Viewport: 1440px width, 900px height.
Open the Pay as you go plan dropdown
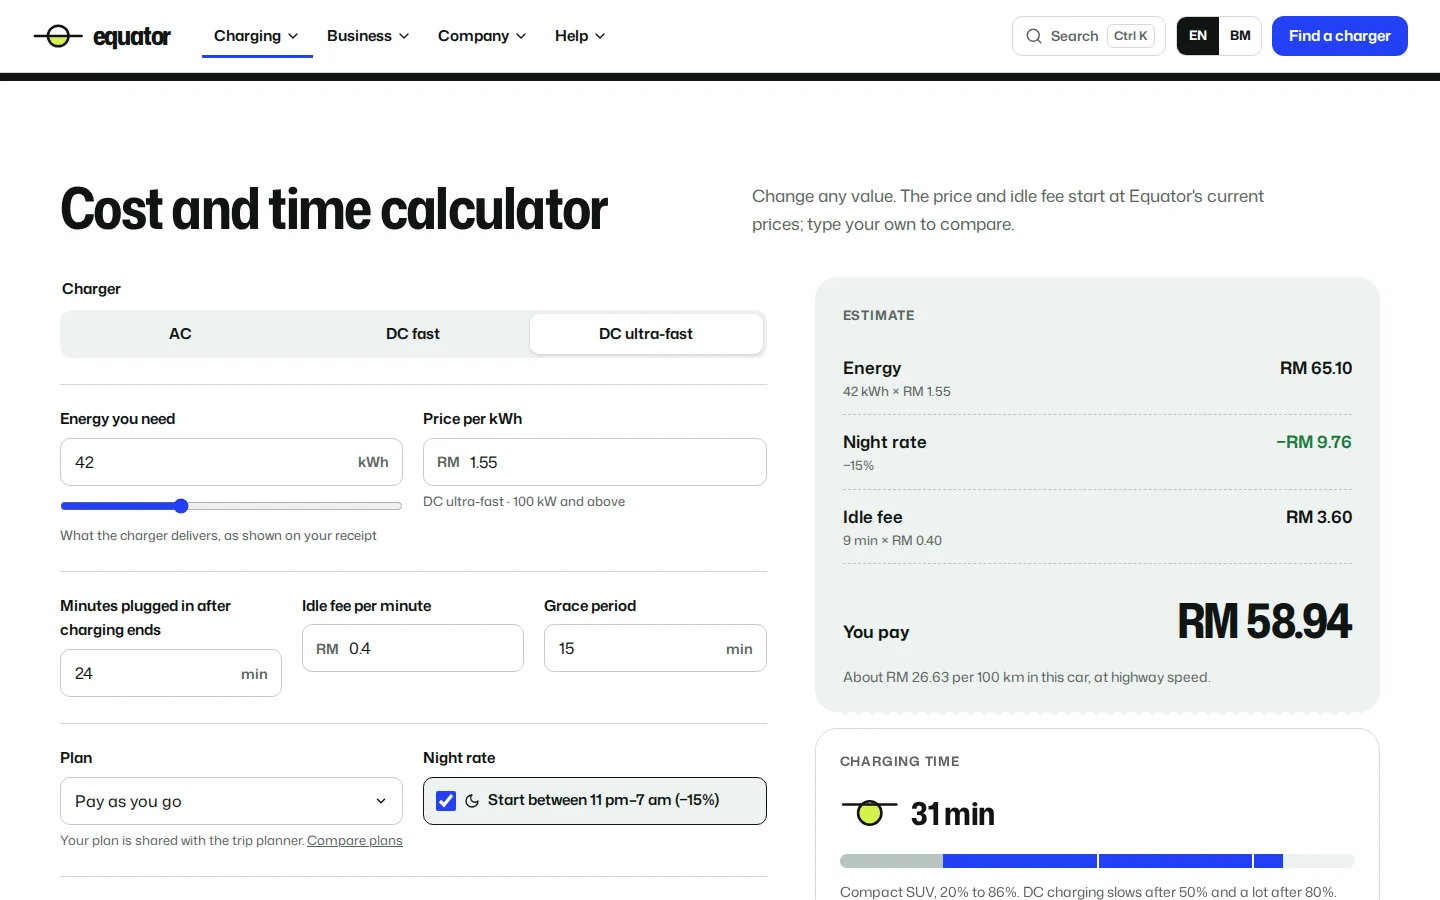coord(231,801)
